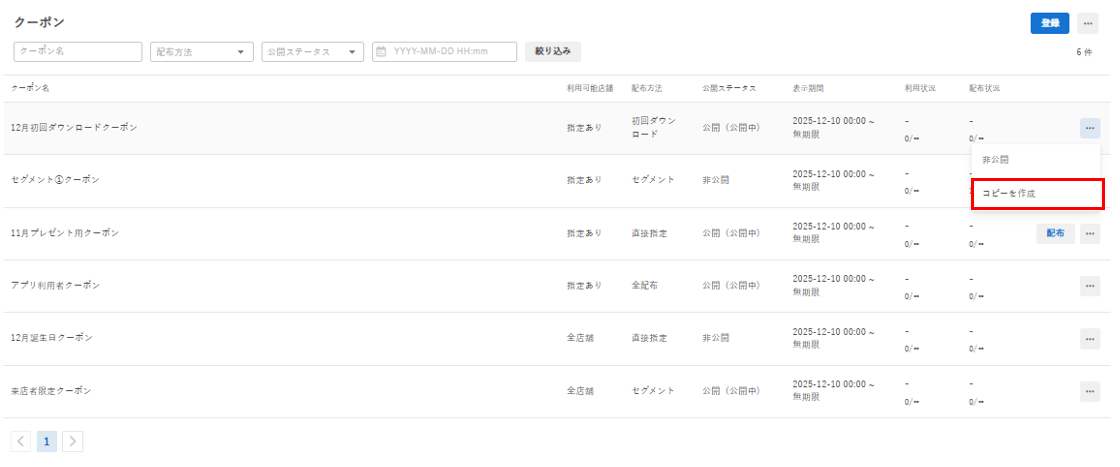Open the header more-options menu beside 登録

tap(1087, 24)
